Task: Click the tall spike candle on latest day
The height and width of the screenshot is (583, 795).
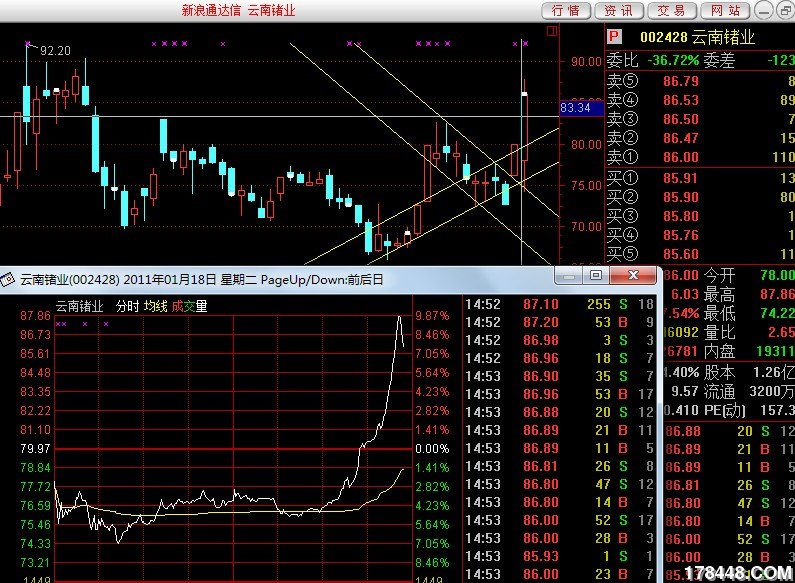Action: point(524,127)
